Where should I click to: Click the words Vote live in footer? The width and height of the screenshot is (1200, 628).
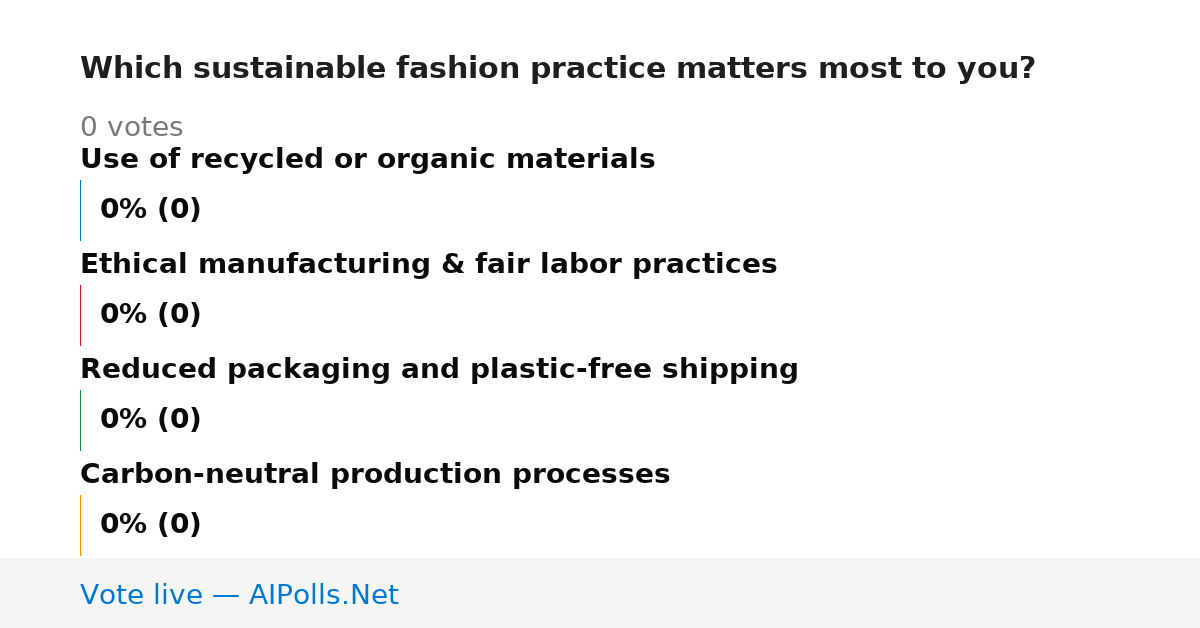[141, 595]
